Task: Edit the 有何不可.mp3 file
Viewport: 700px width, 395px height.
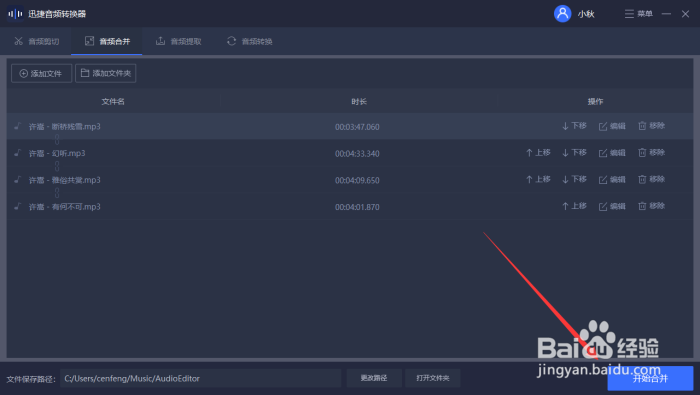Action: (612, 207)
